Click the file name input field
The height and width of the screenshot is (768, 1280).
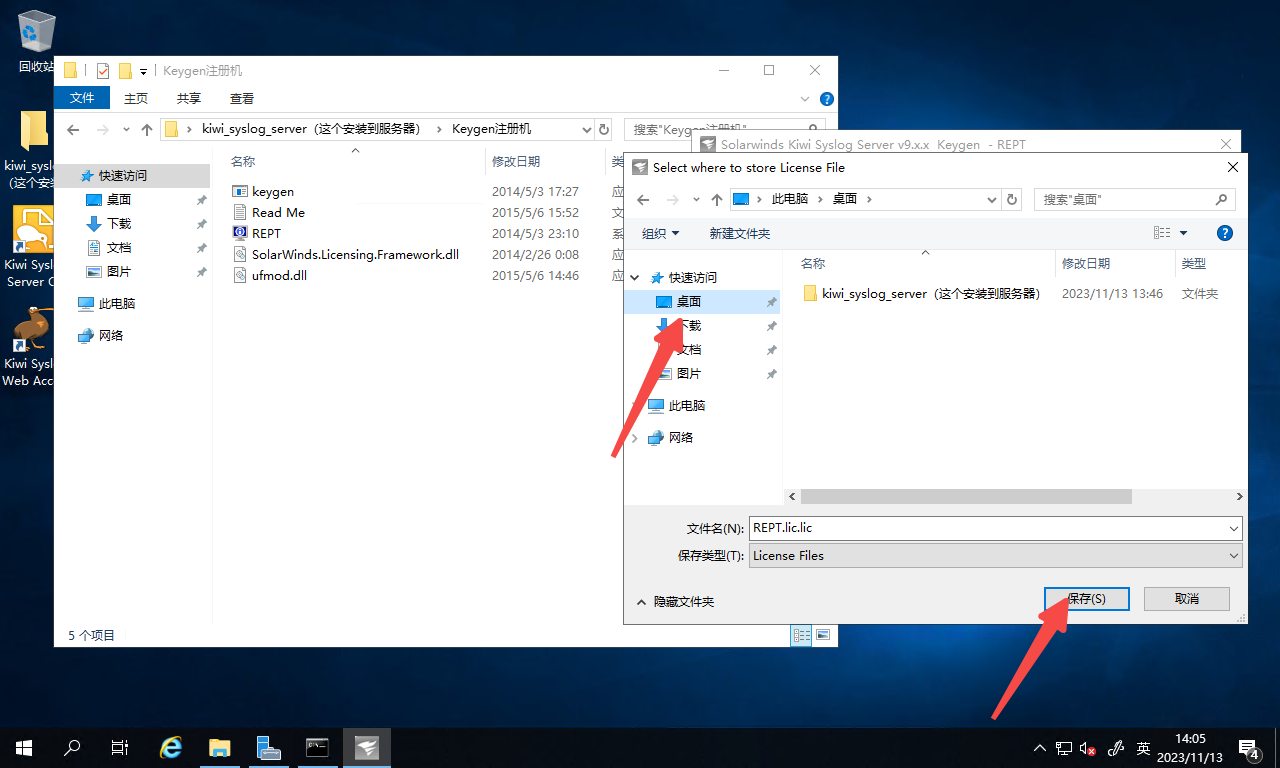[x=987, y=528]
